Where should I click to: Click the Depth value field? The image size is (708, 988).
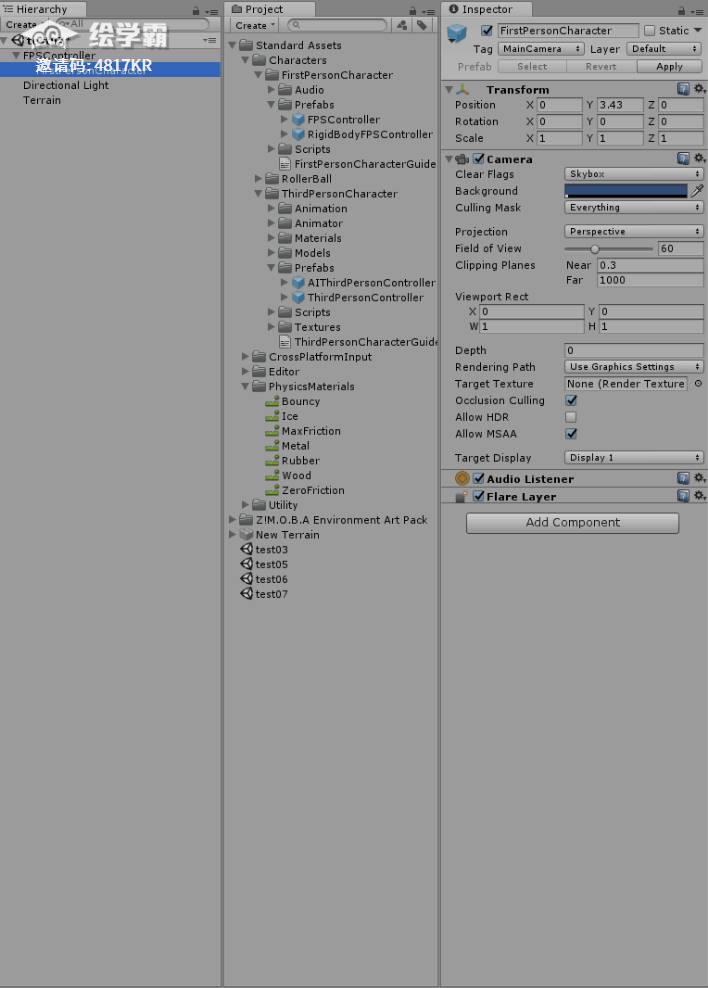pos(634,350)
